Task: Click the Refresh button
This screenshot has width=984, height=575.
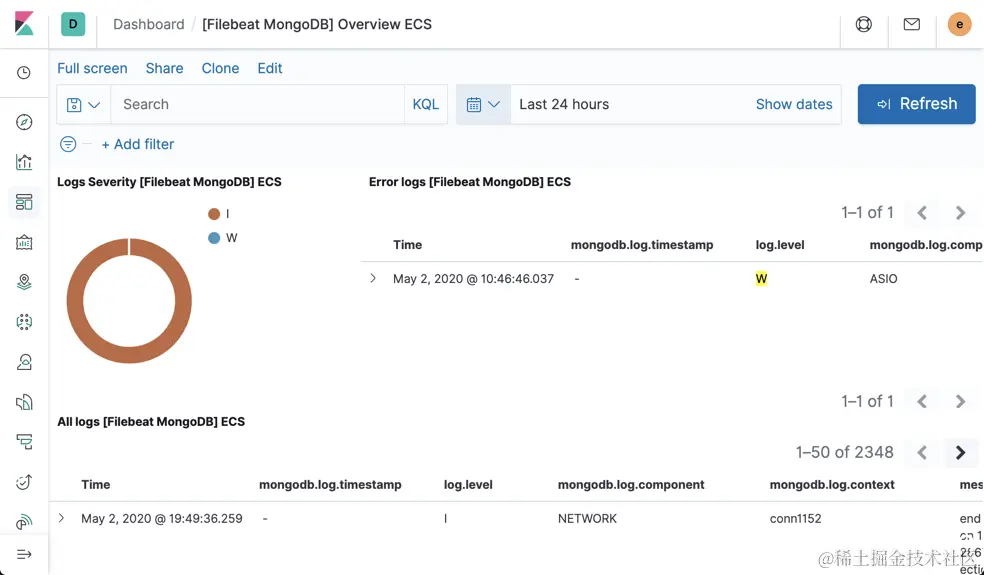Action: pos(916,104)
